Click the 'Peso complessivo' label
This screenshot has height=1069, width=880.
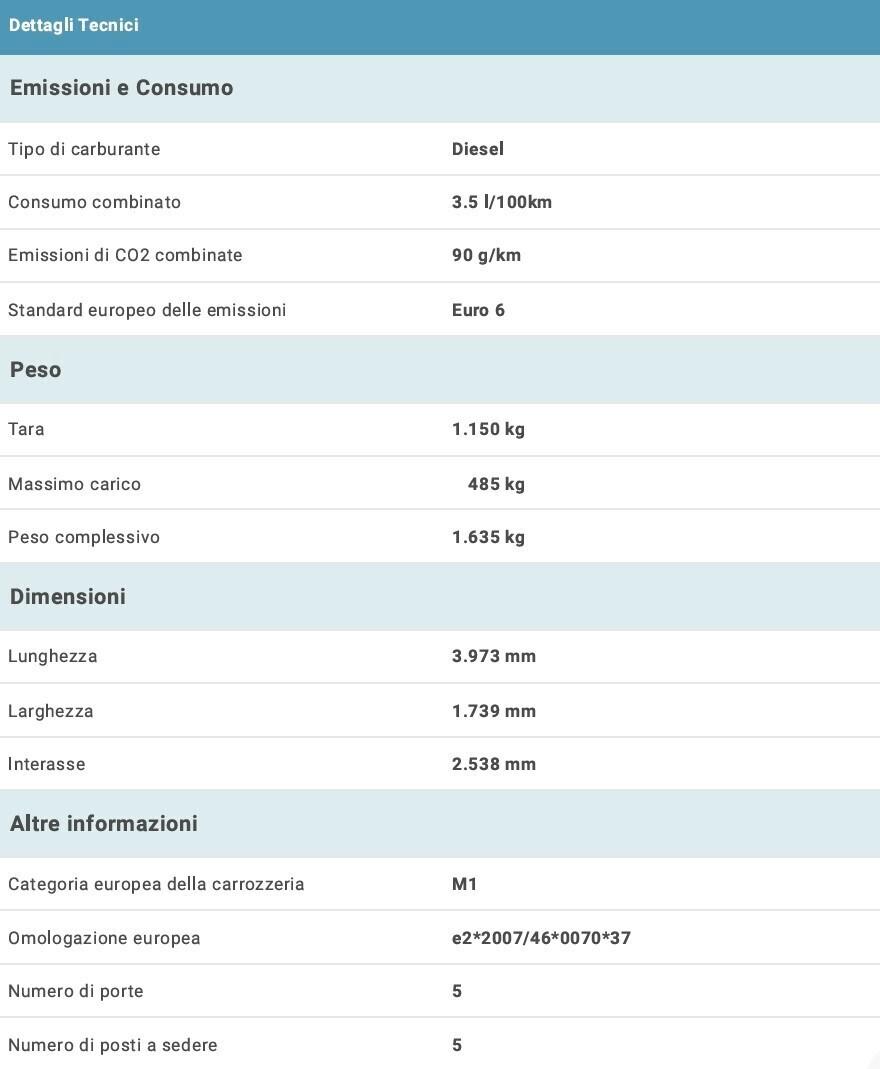click(84, 537)
